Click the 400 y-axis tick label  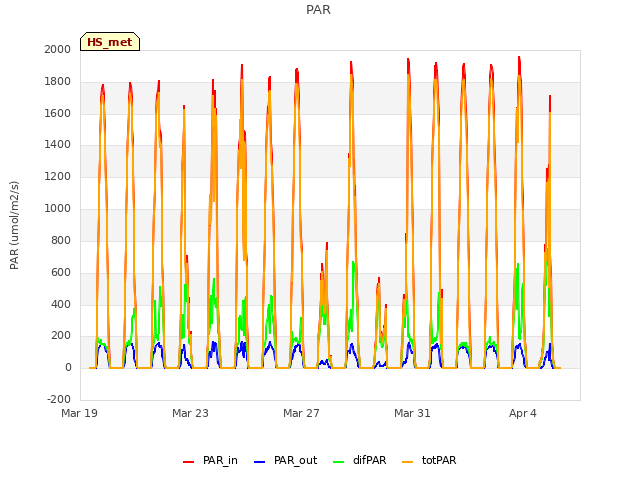[61, 304]
